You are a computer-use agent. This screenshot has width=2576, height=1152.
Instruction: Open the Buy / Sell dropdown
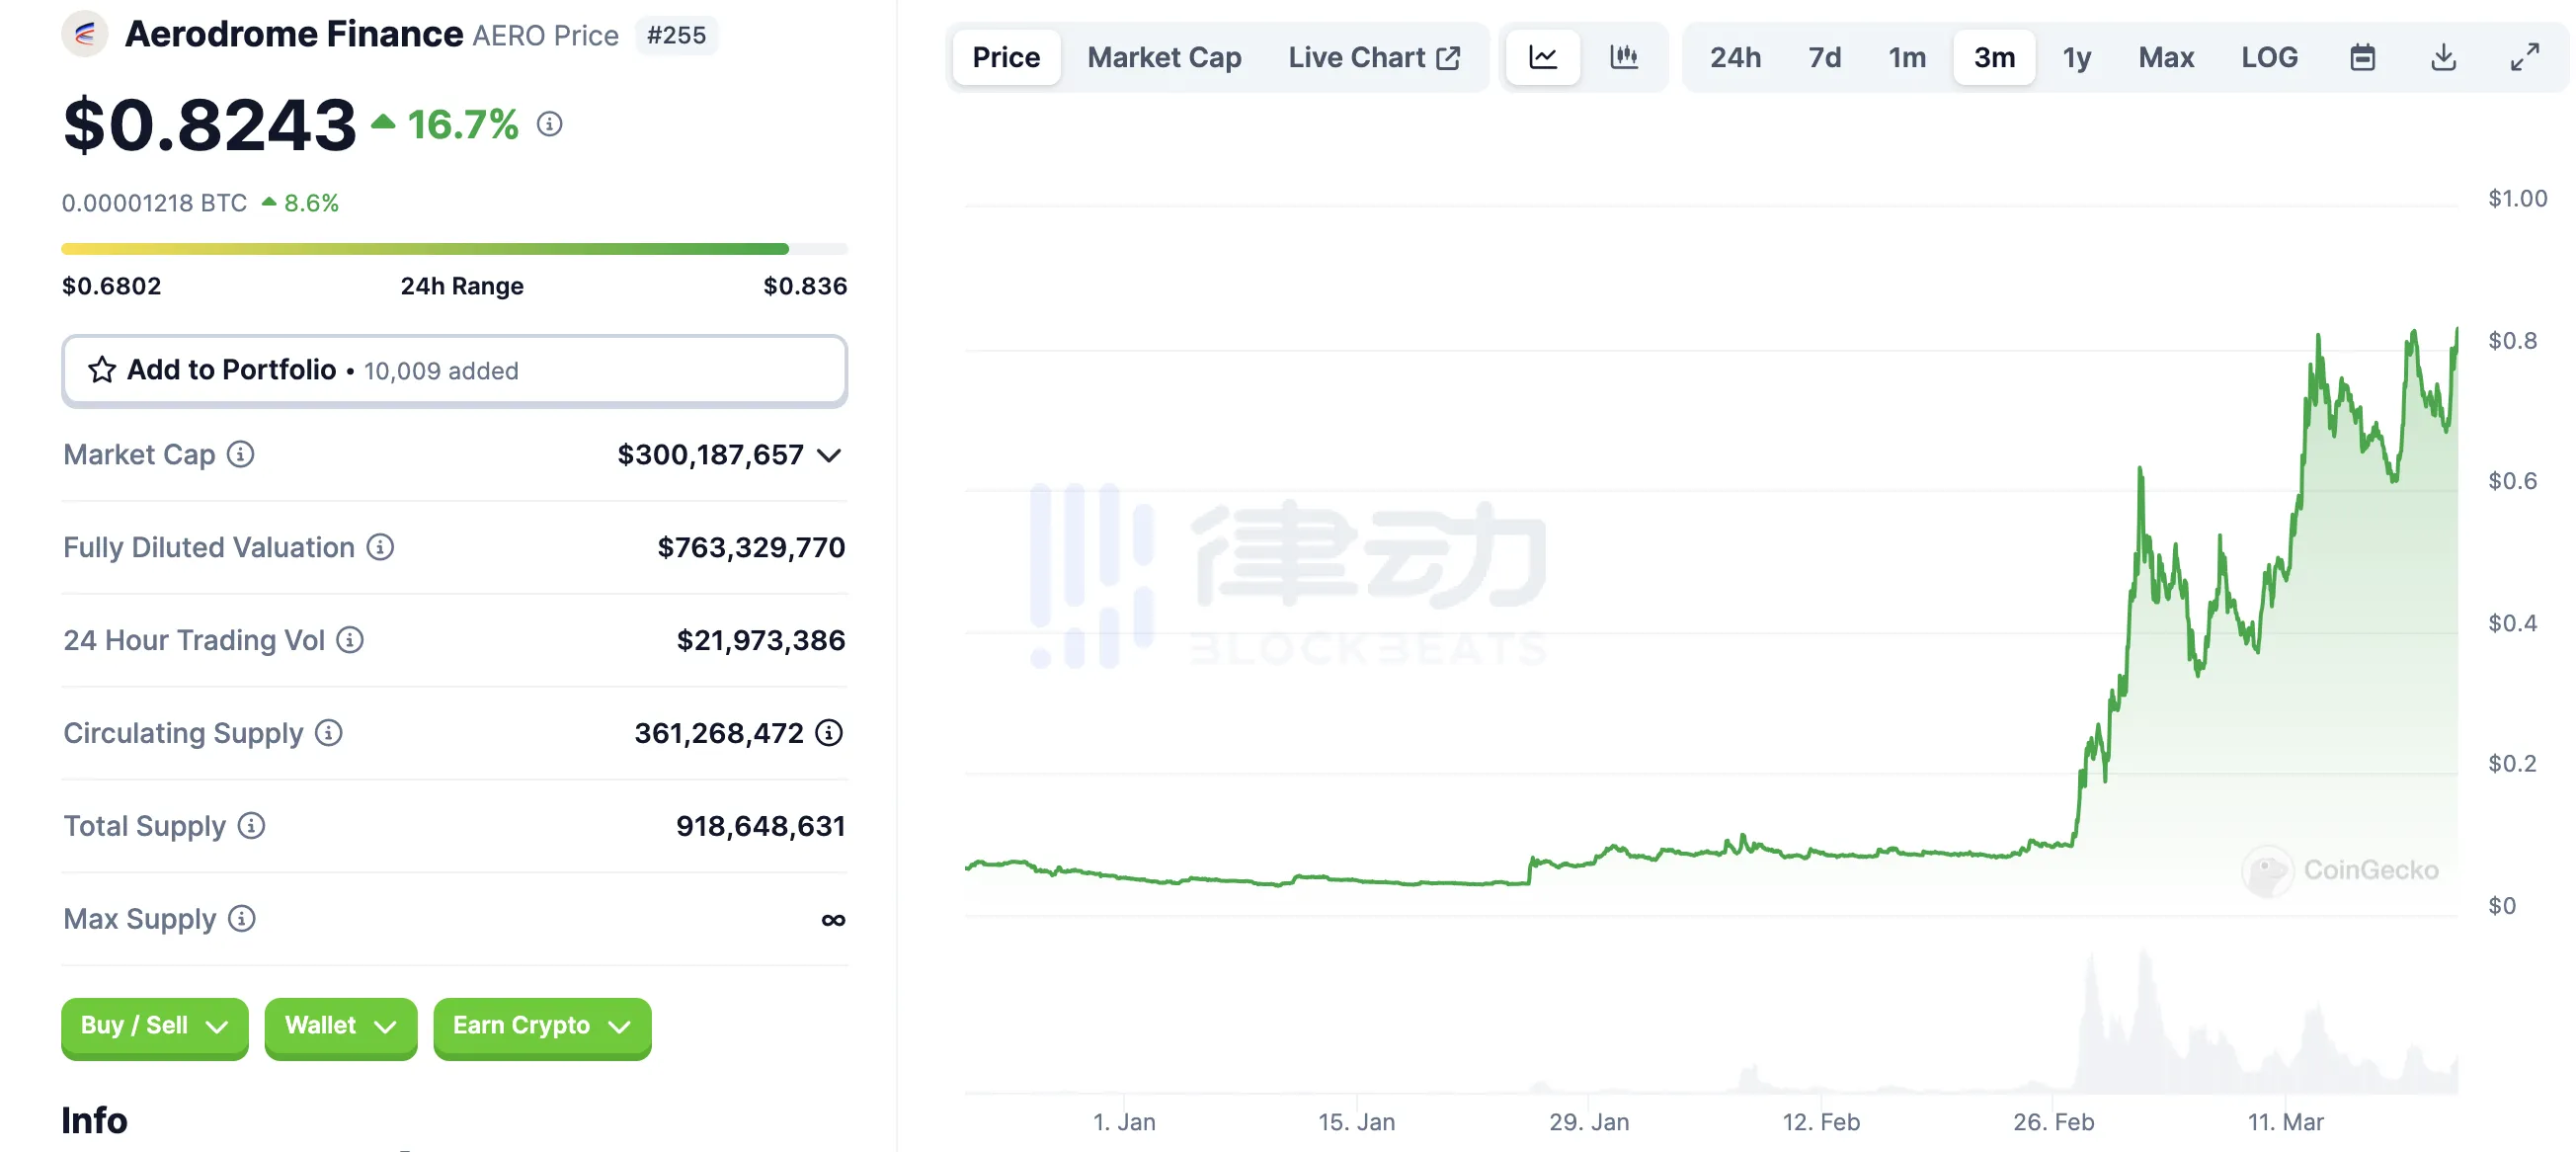153,1026
